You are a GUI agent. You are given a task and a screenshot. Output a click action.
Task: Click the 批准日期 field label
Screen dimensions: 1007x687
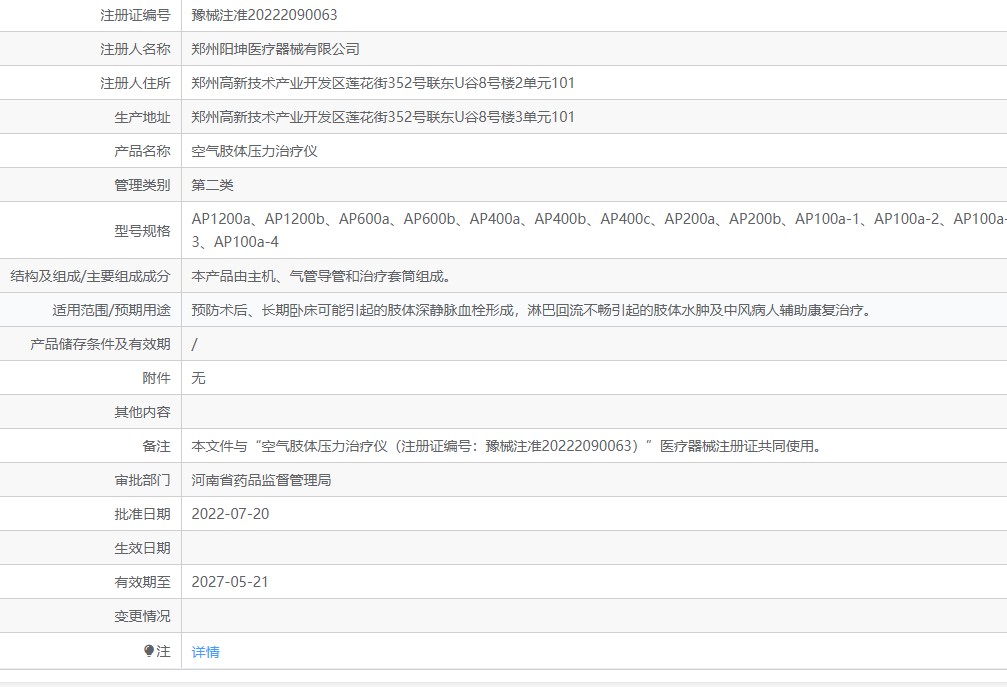[x=143, y=514]
